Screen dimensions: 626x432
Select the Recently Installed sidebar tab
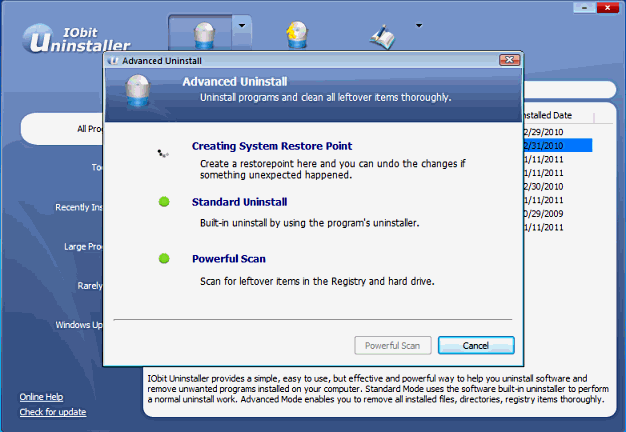[79, 207]
